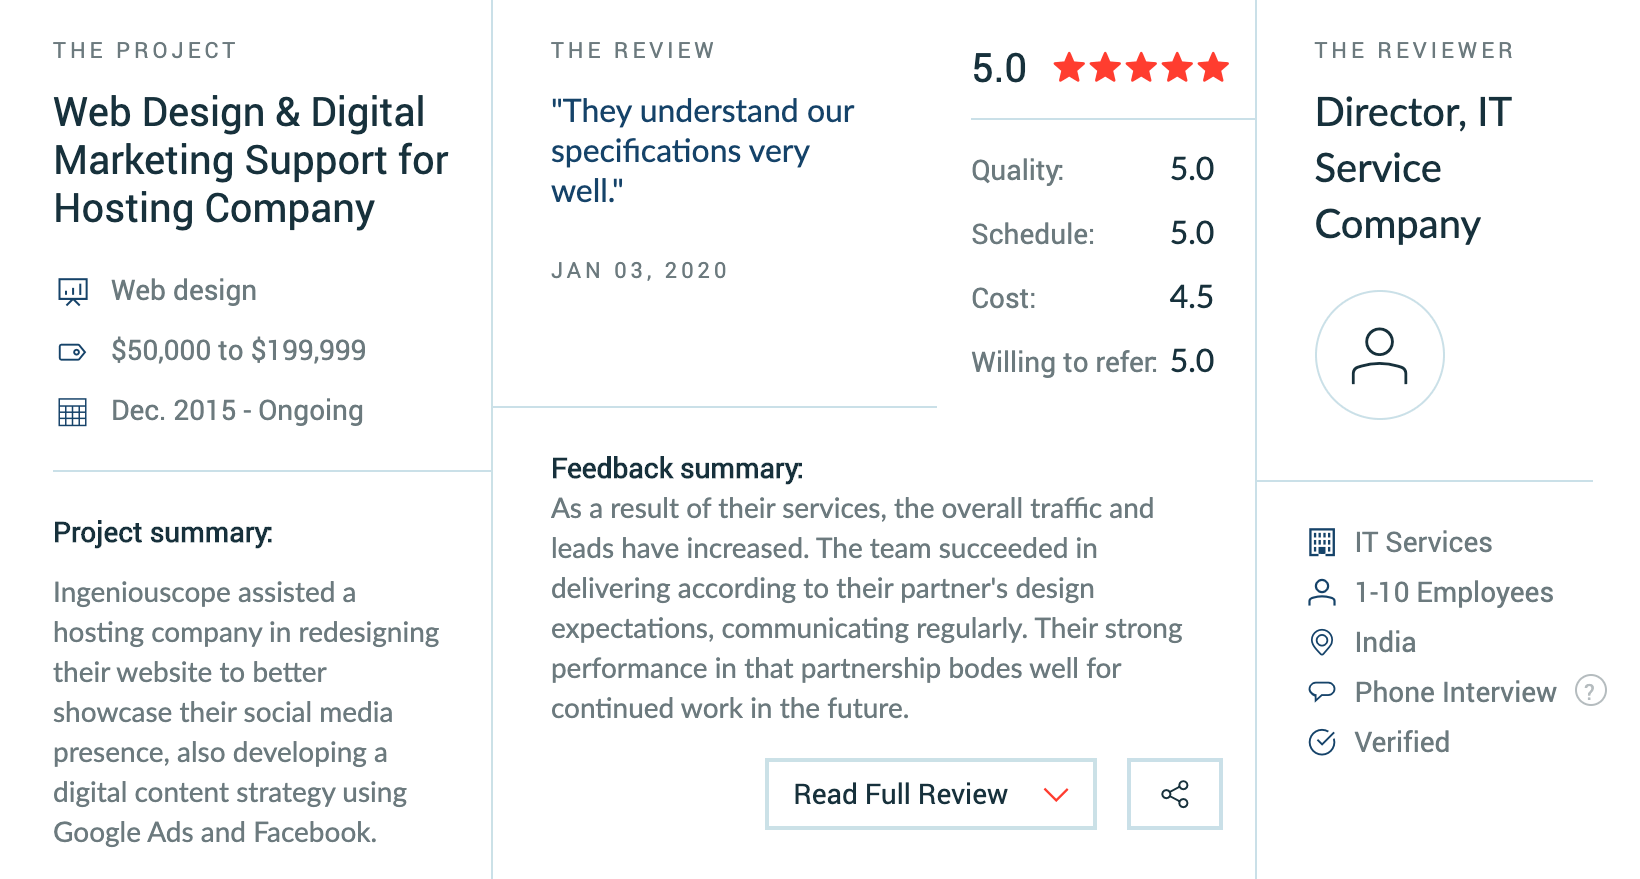Click the Web design presentation icon
This screenshot has height=879, width=1640.
[72, 291]
